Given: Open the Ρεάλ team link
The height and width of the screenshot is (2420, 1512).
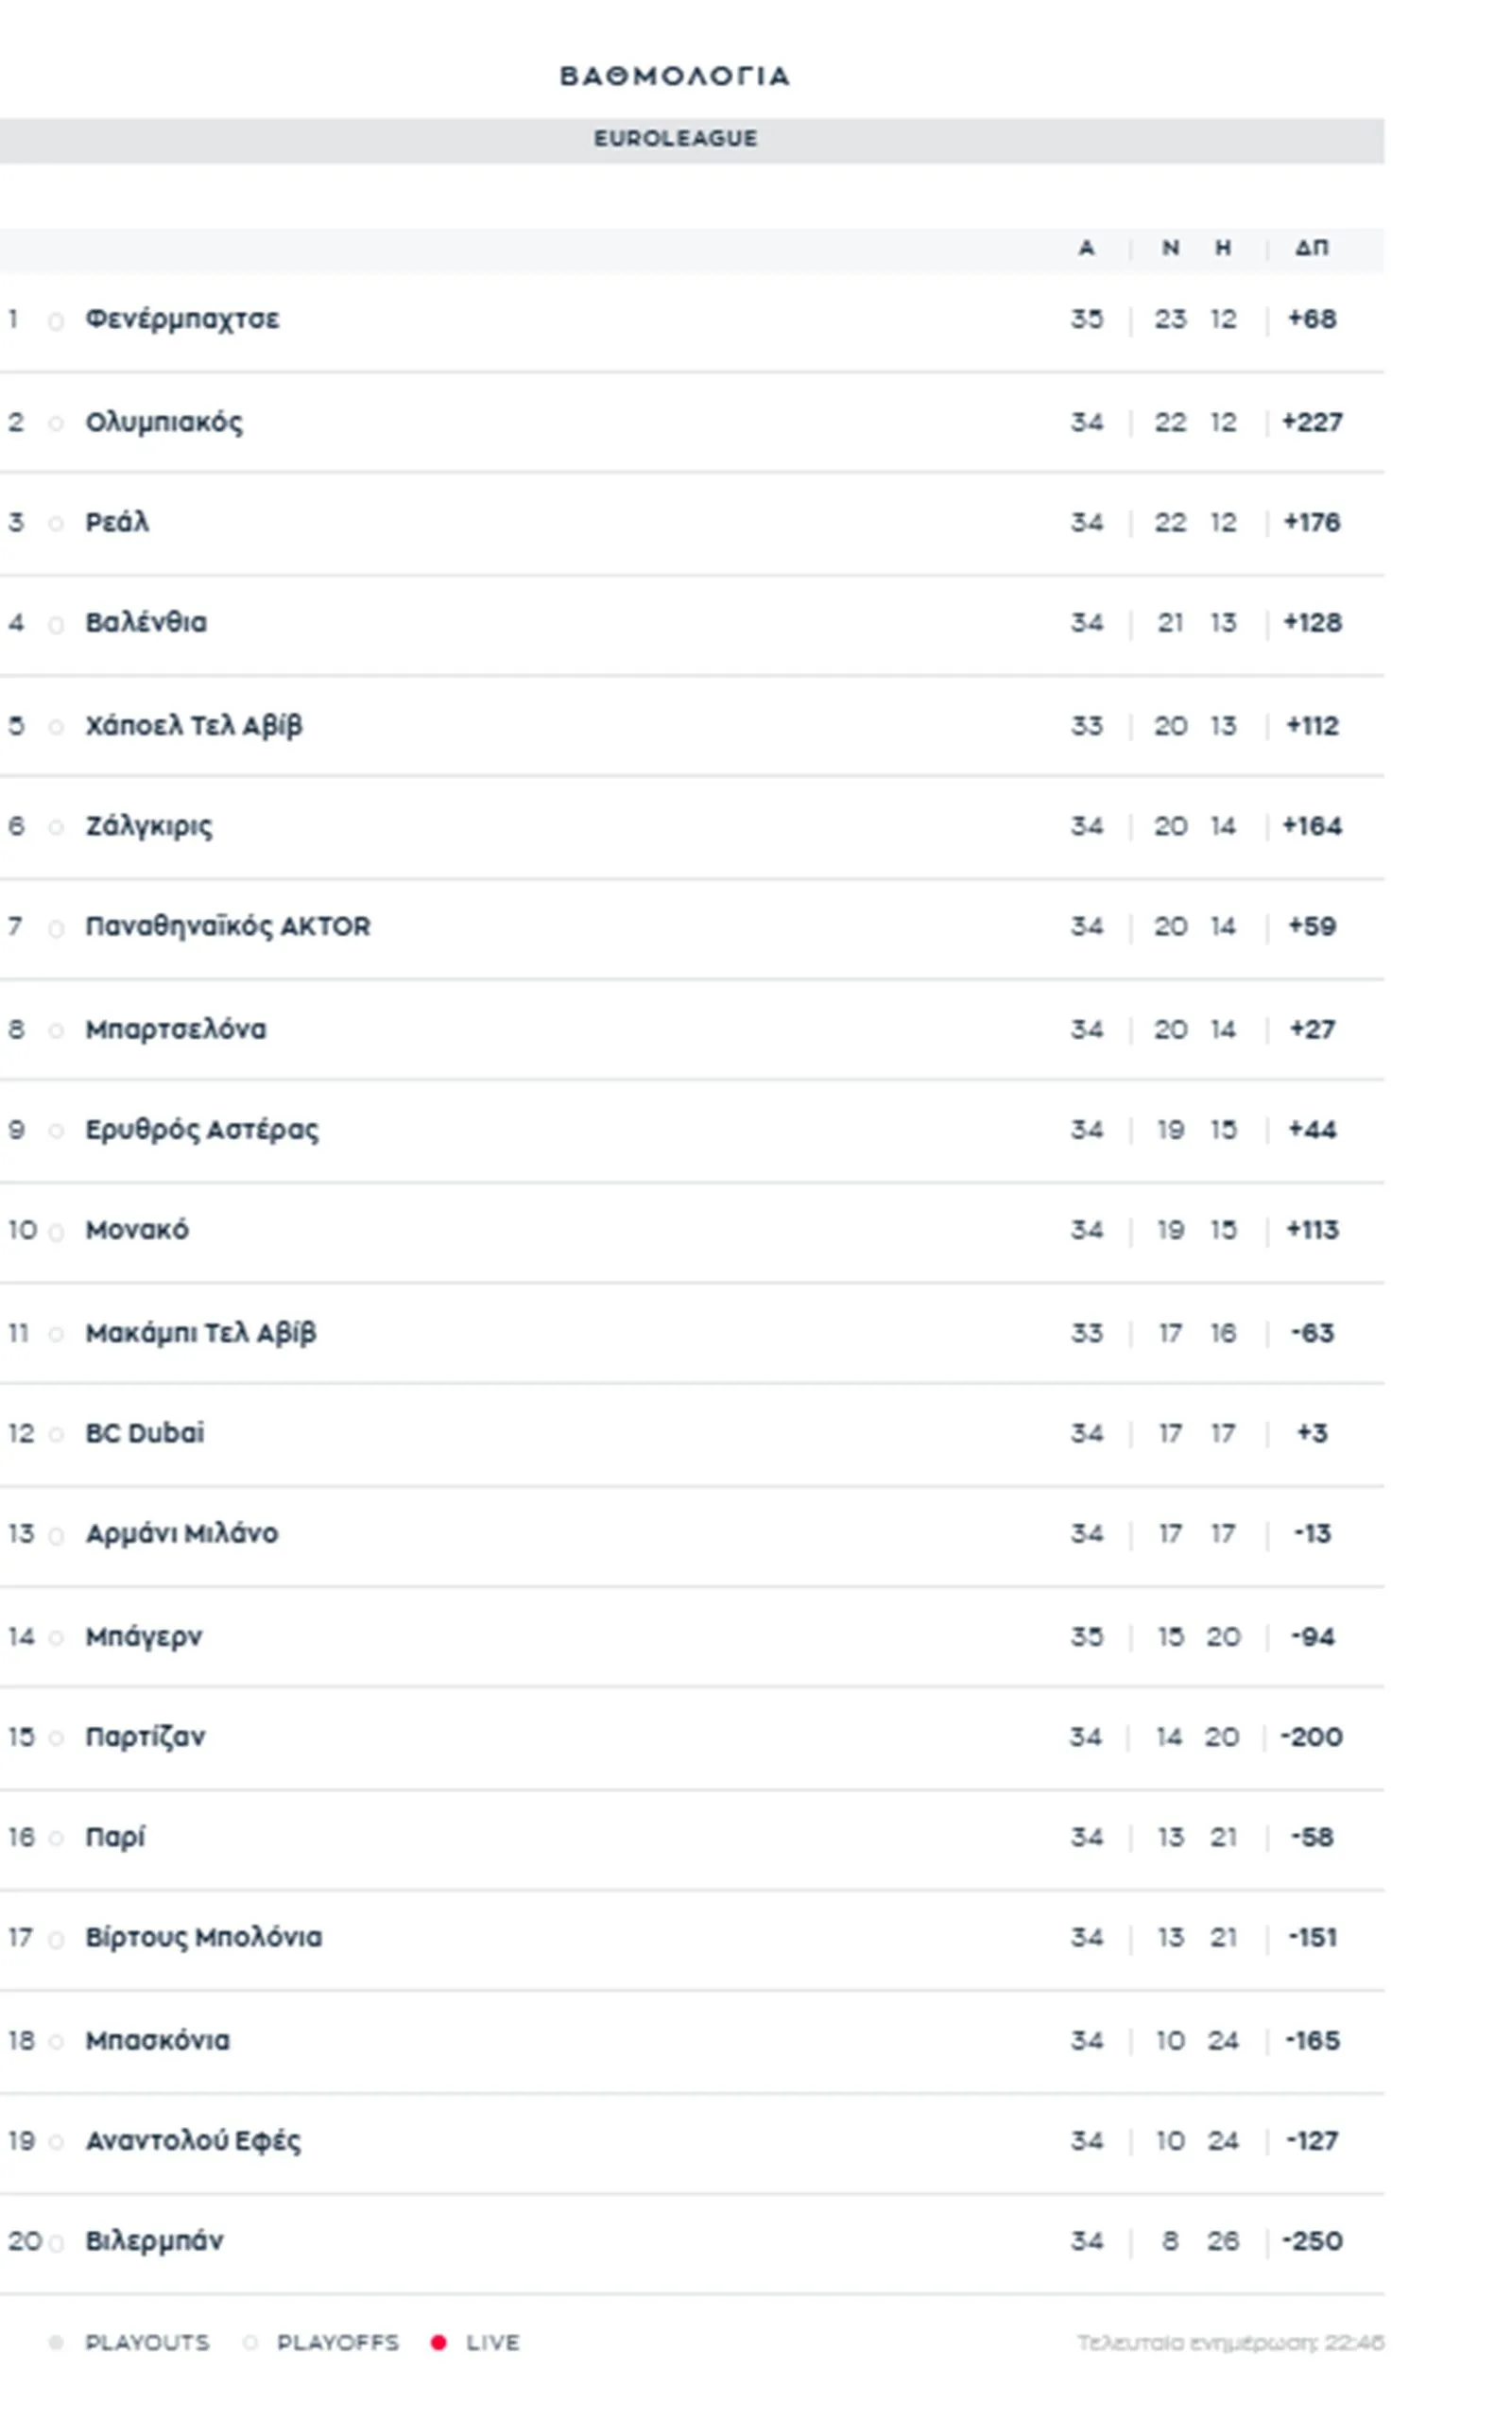Looking at the screenshot, I should [x=117, y=523].
